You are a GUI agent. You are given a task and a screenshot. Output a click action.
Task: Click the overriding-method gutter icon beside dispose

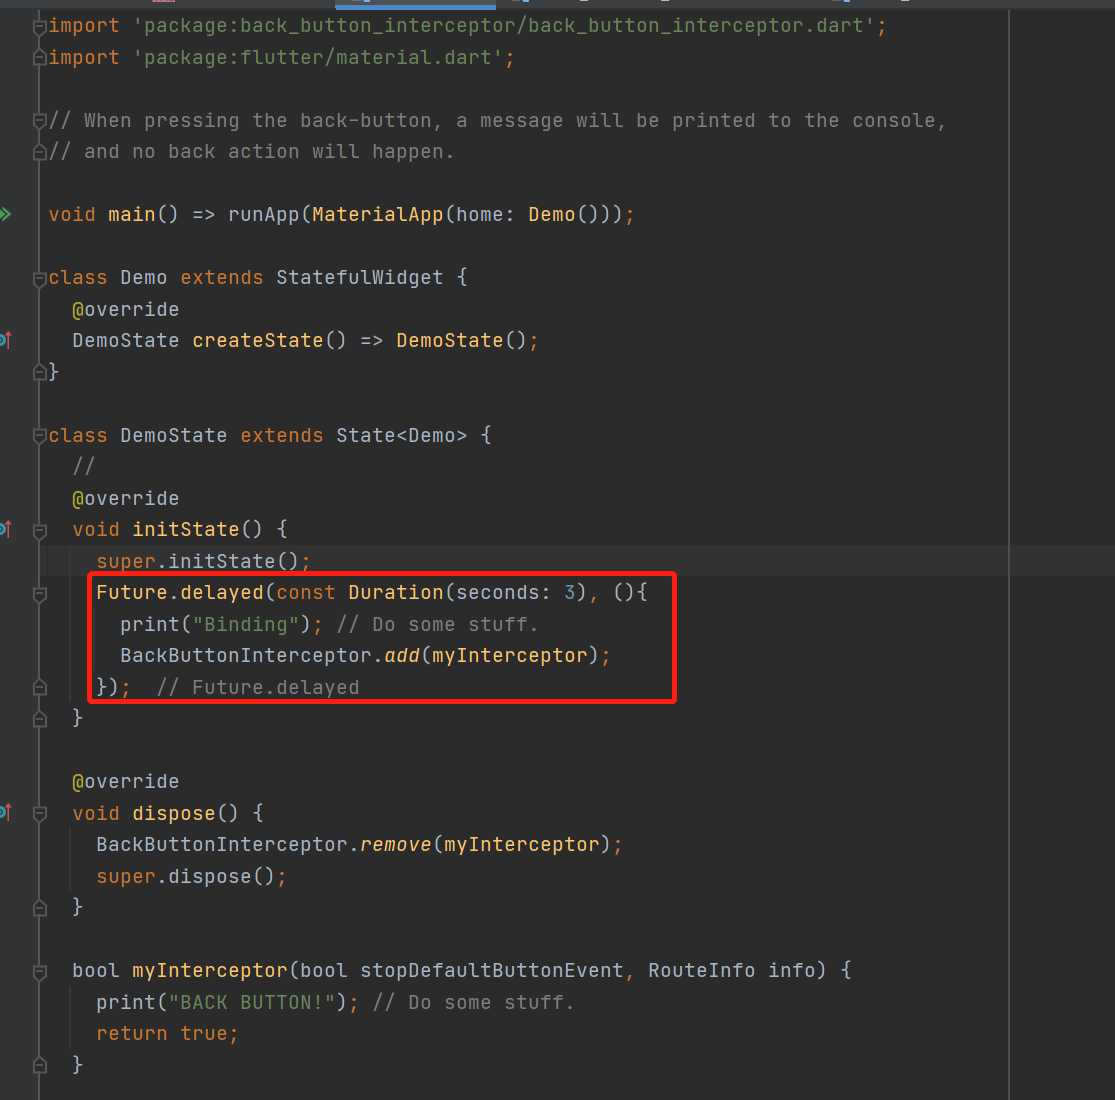pyautogui.click(x=7, y=813)
